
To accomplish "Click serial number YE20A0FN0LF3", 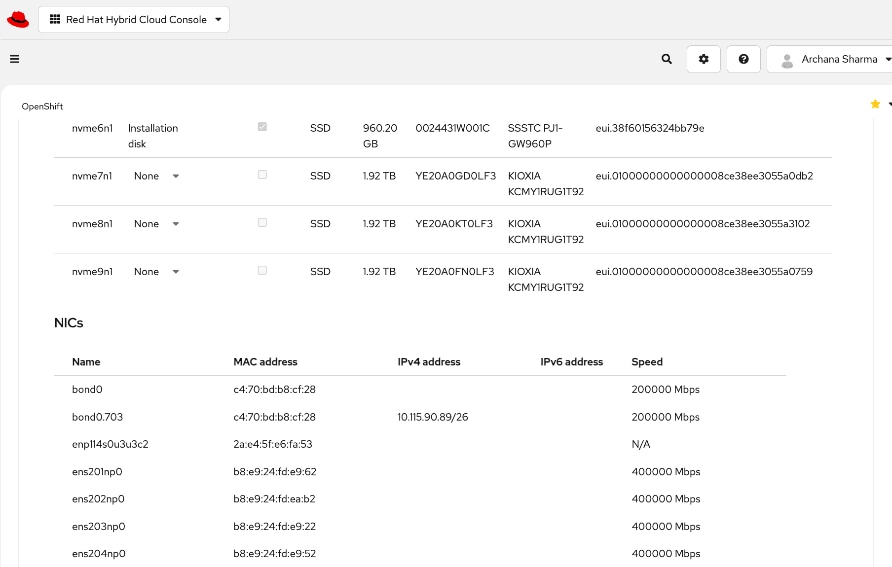I will [455, 271].
